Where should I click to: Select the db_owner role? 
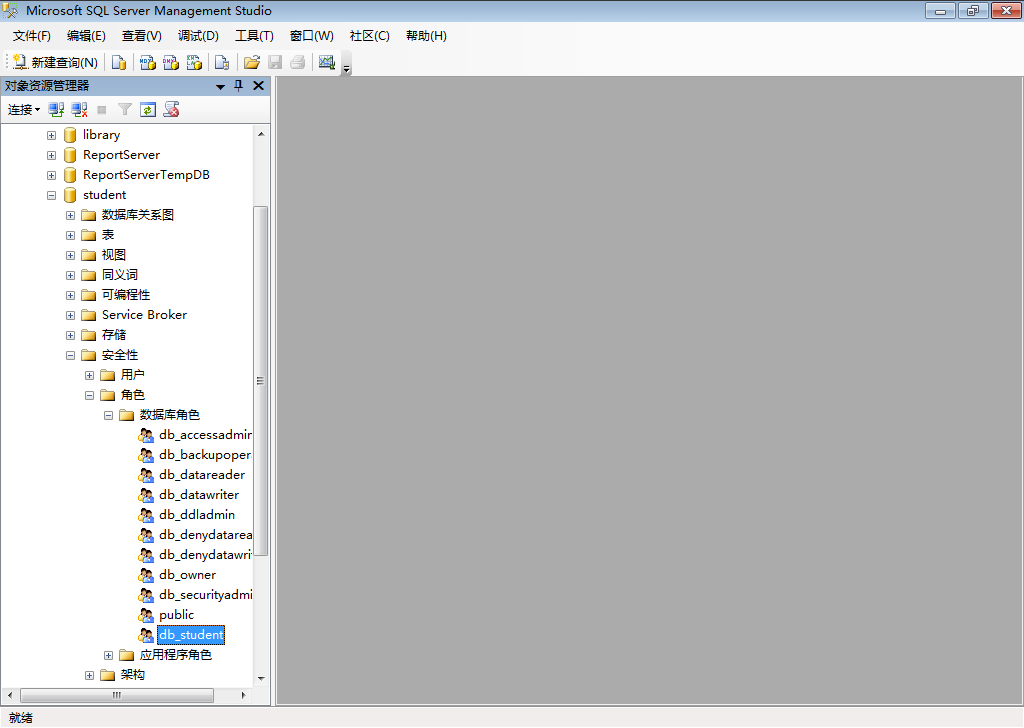click(x=187, y=575)
